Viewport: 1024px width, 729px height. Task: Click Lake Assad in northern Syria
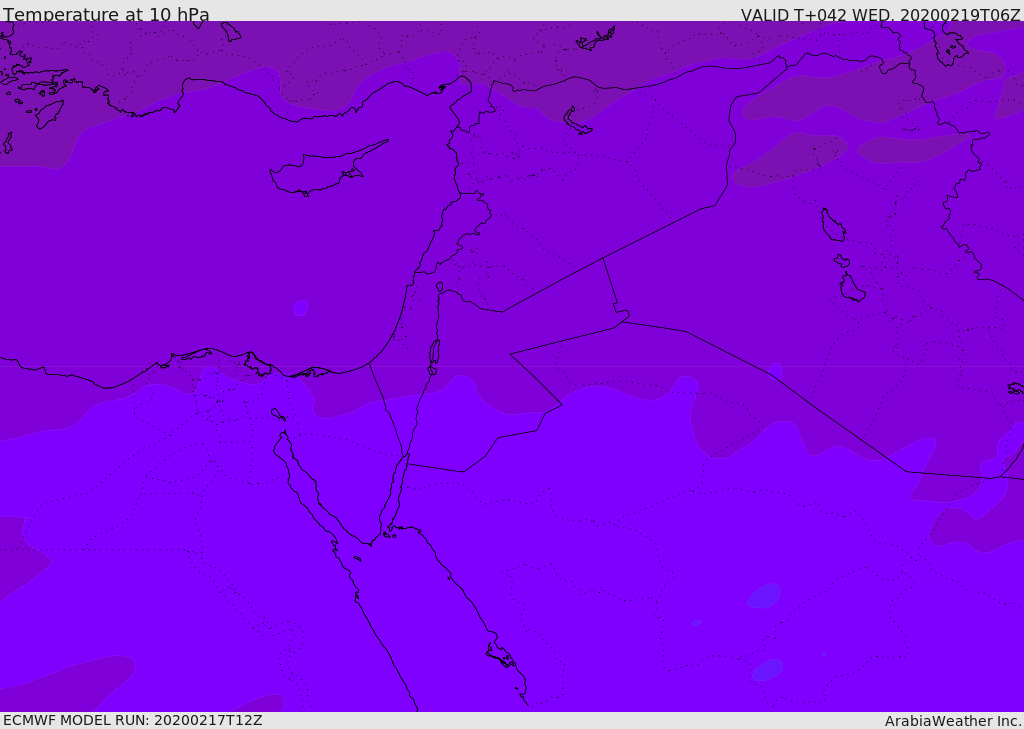576,120
